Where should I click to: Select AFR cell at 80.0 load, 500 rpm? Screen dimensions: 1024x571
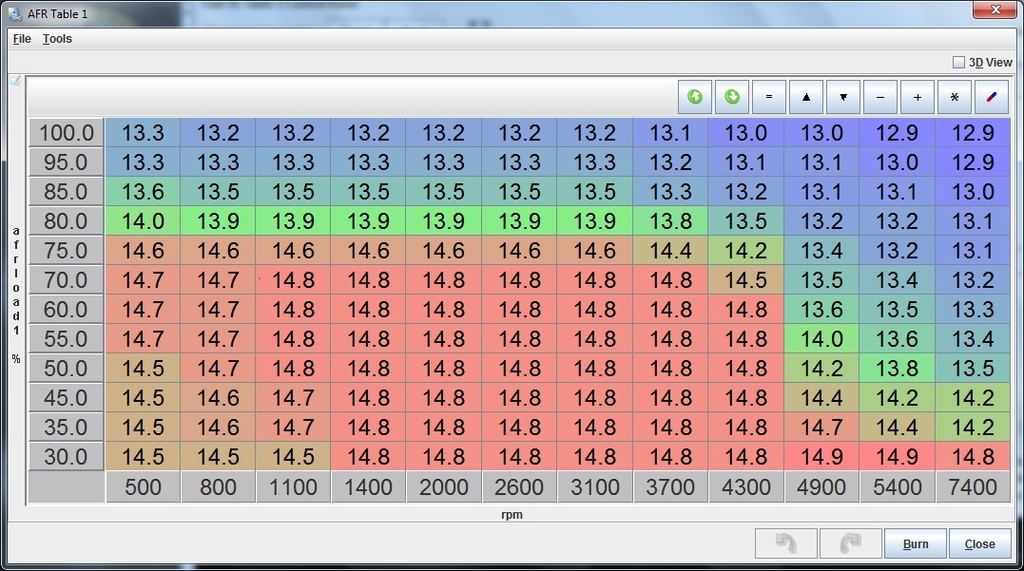coord(142,221)
